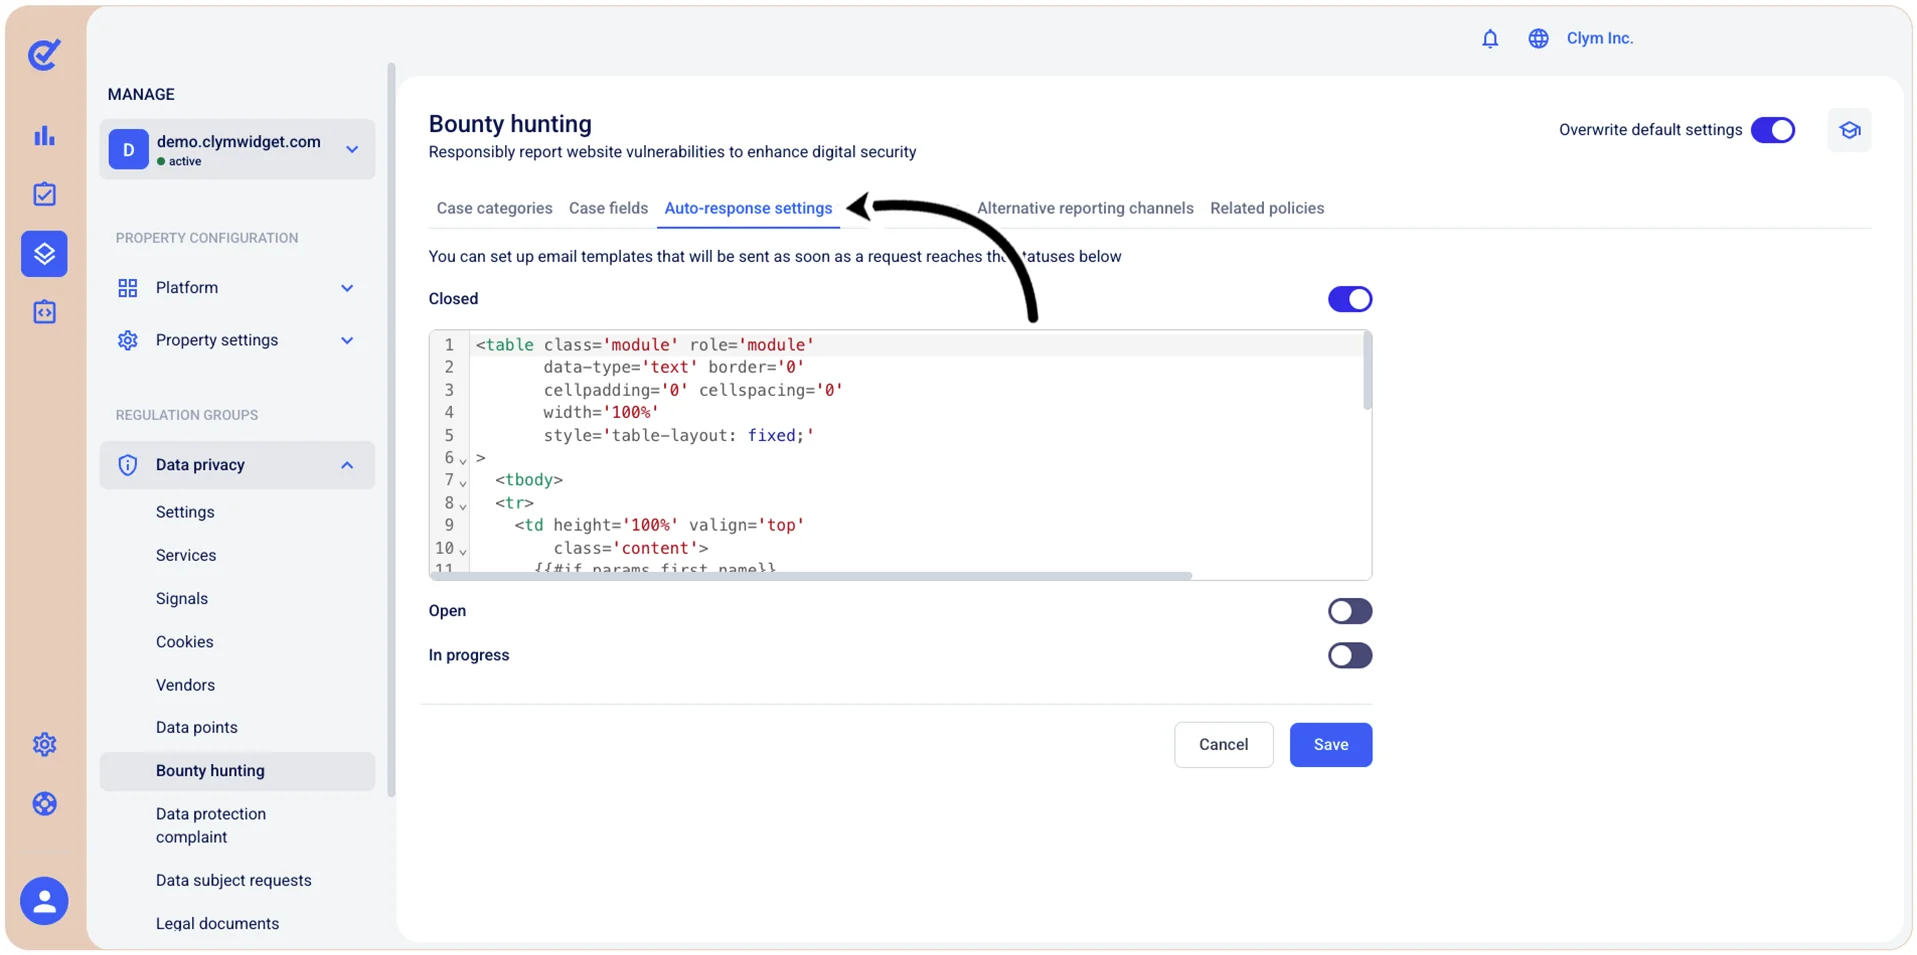Click the D property avatar badge
The image size is (1917, 955).
[128, 149]
